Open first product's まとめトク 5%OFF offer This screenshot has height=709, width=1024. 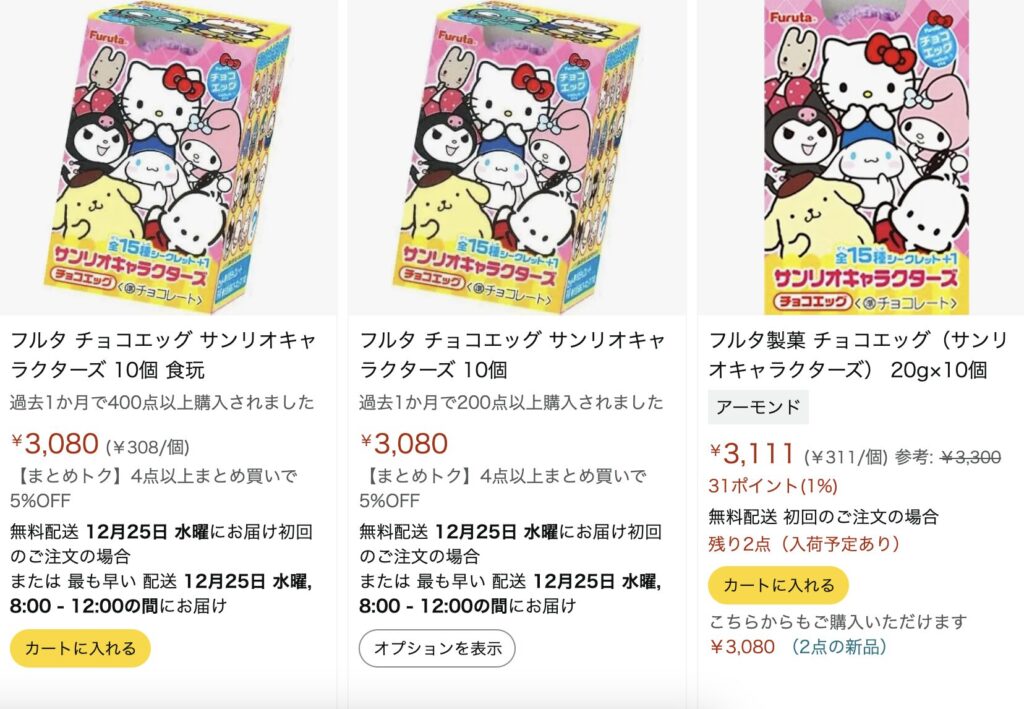click(x=153, y=488)
